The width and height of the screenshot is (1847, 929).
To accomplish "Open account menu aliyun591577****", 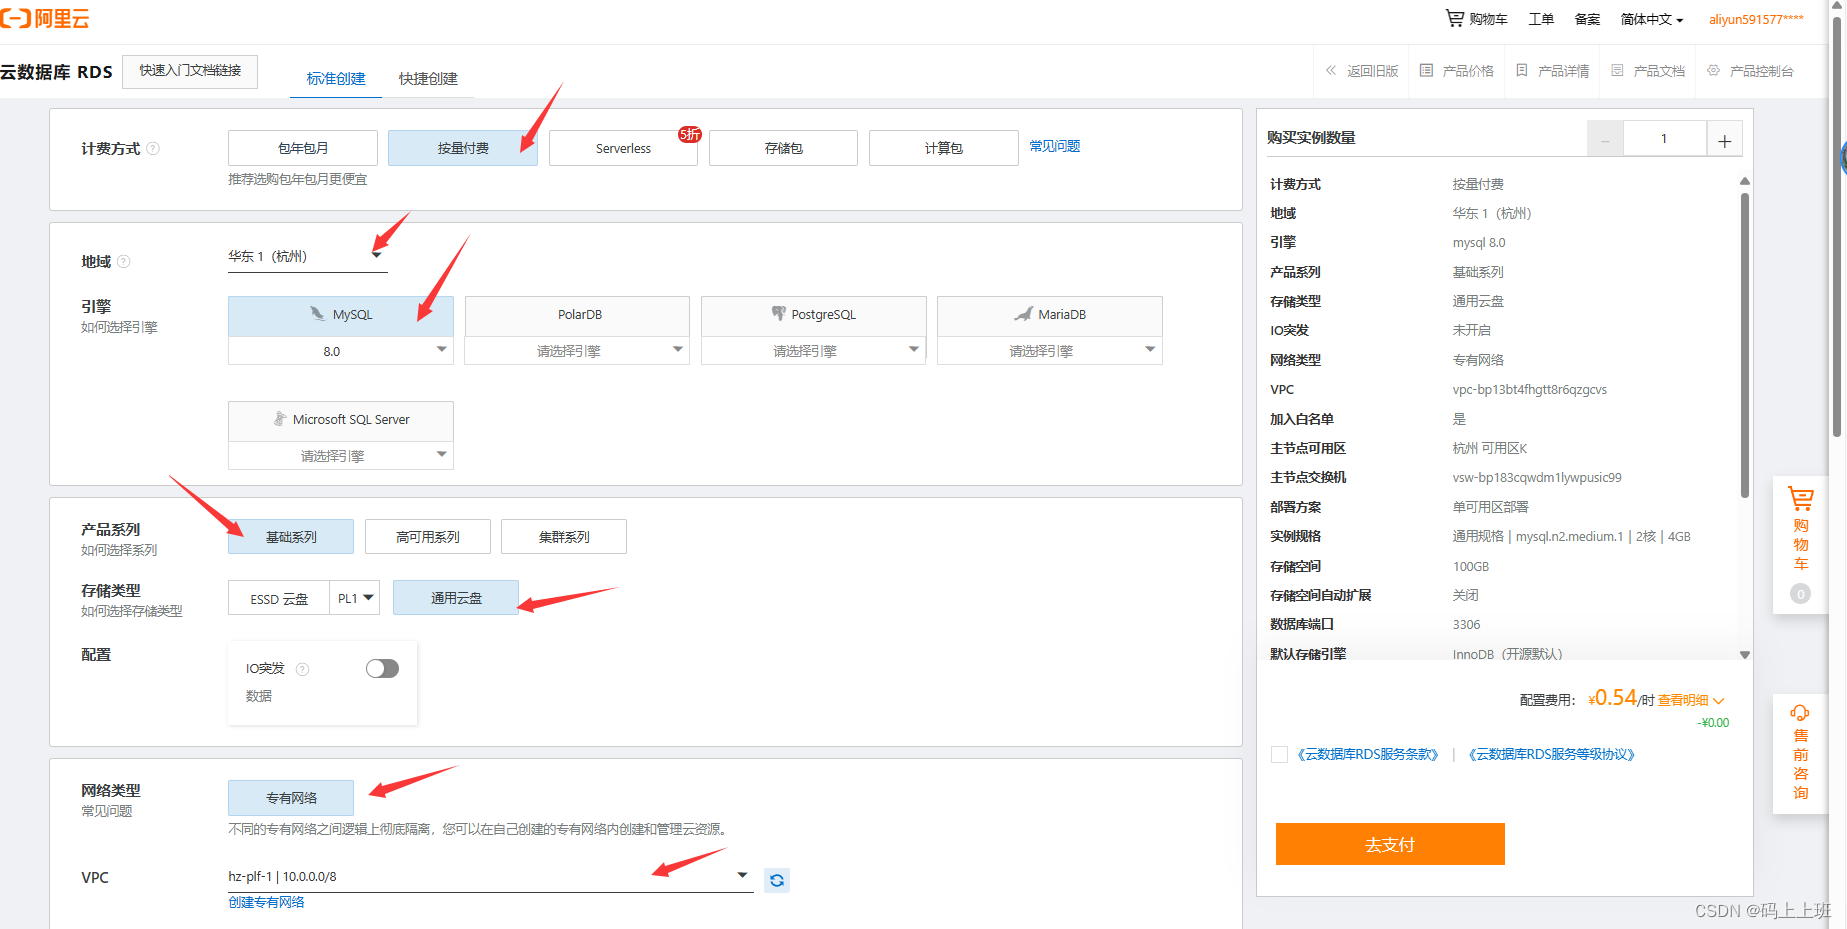I will click(x=1756, y=19).
